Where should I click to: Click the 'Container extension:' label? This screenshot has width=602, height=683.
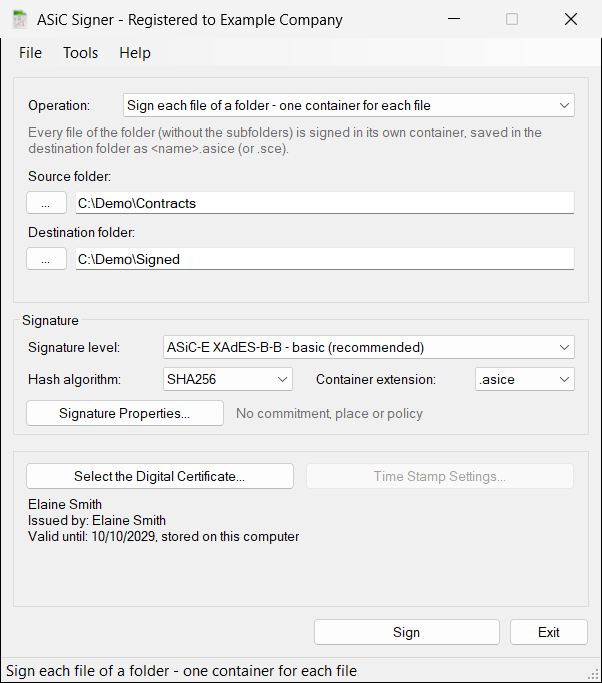click(376, 379)
